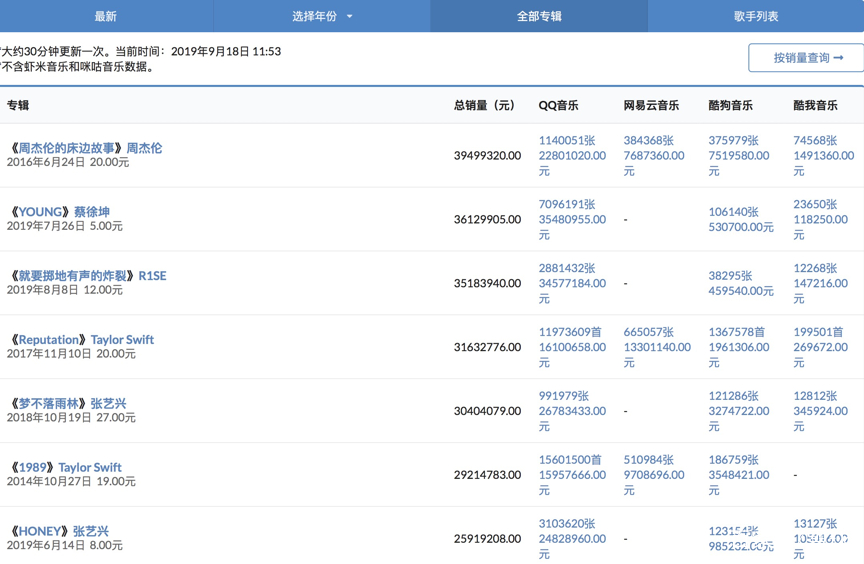This screenshot has width=864, height=564.
Task: Select total sales 39499320.00
Action: [487, 156]
